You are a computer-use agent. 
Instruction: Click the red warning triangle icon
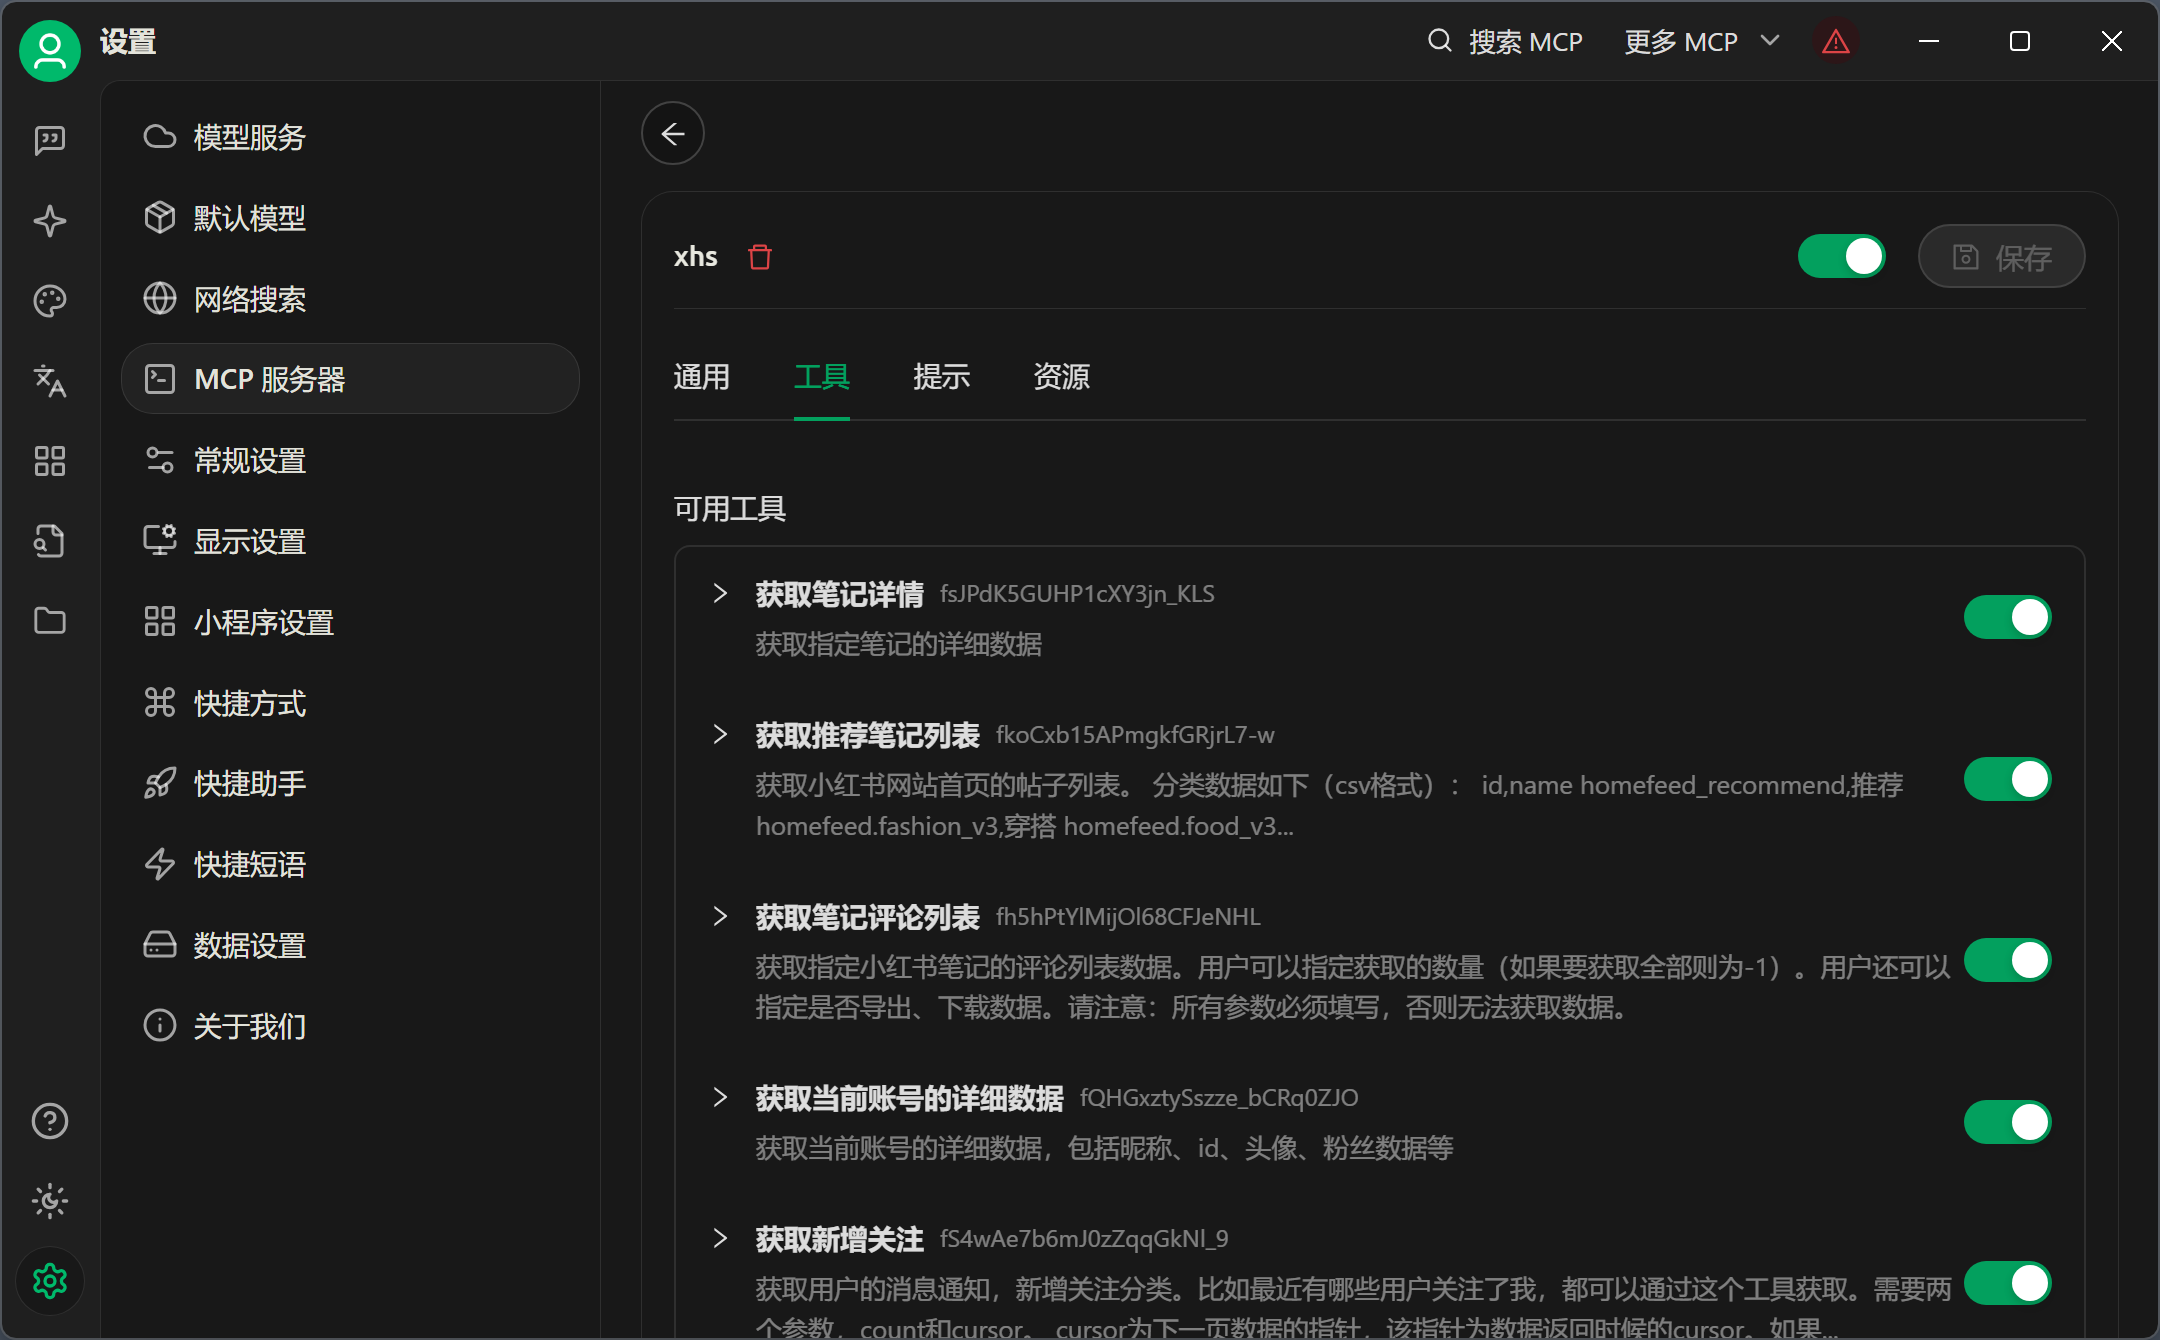point(1835,42)
